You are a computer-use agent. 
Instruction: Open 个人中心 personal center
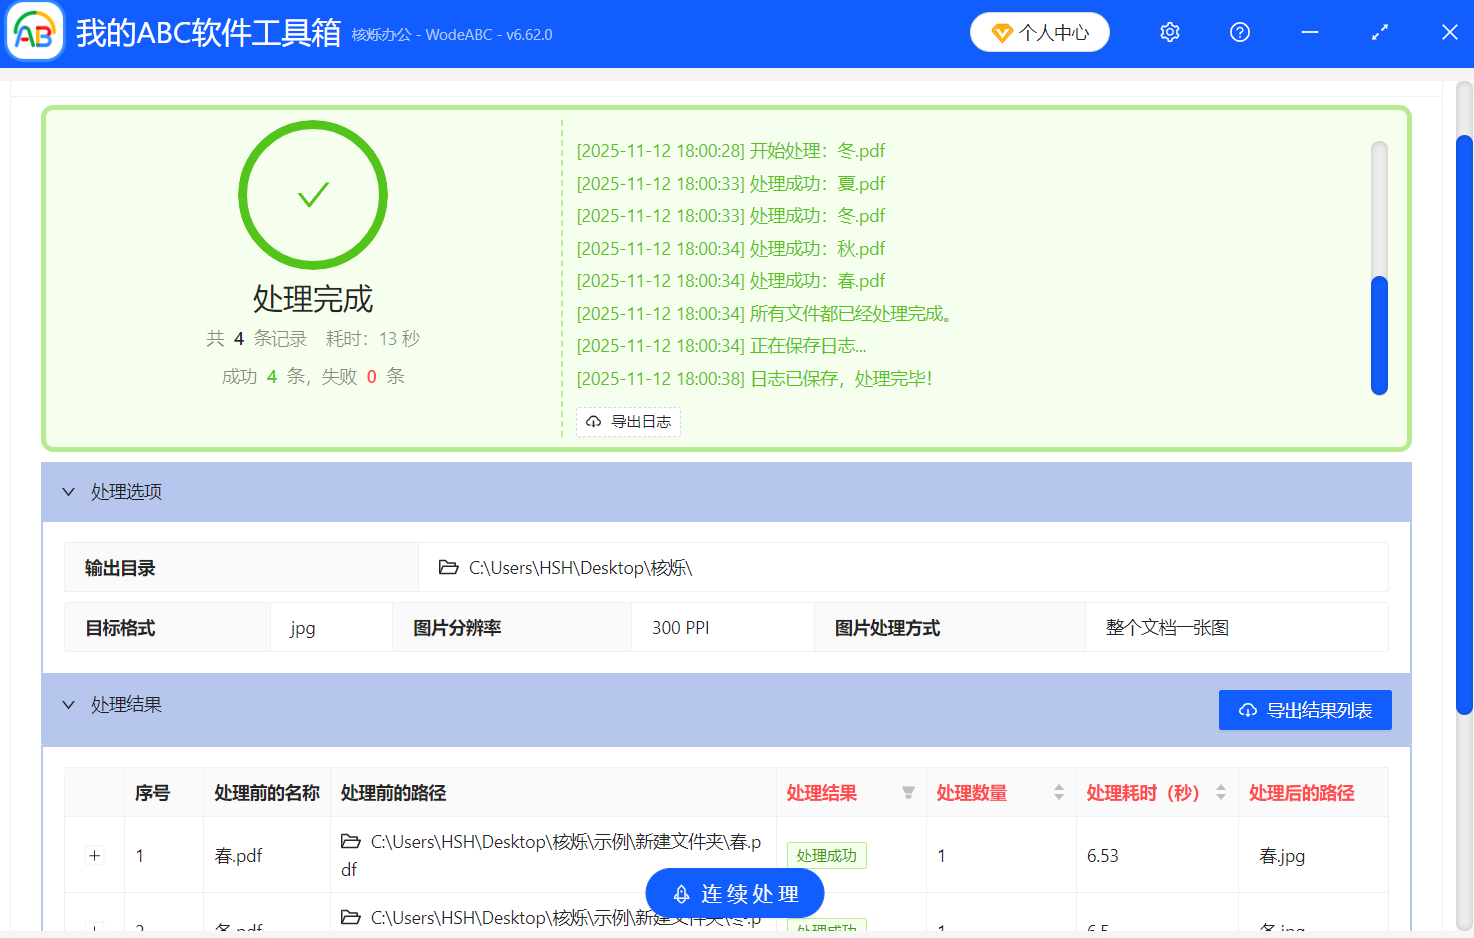click(x=1040, y=31)
